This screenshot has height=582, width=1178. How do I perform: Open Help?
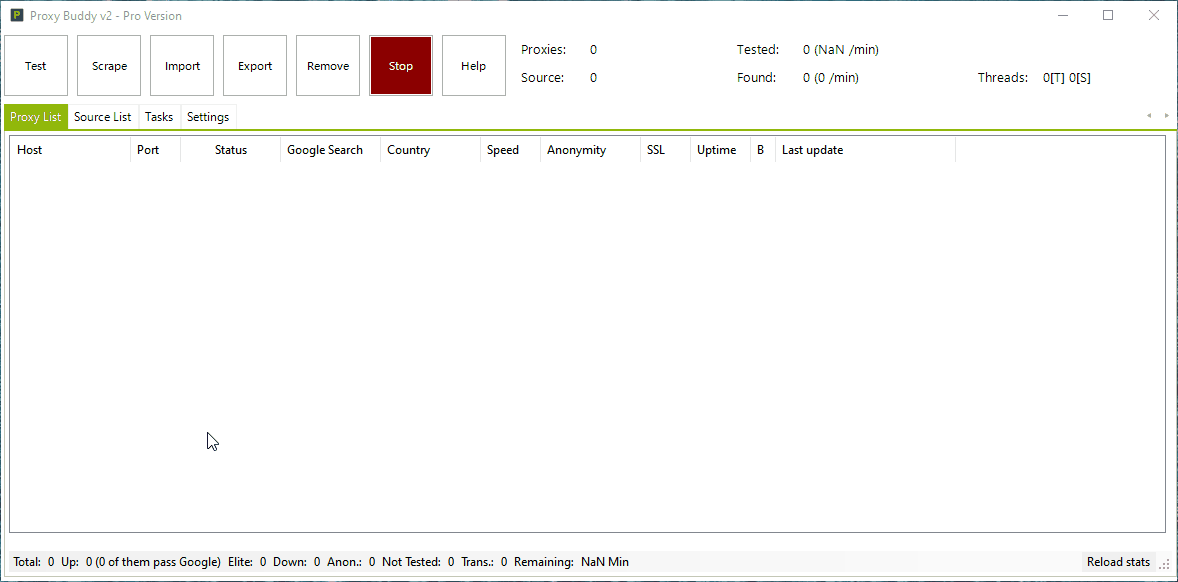pyautogui.click(x=473, y=65)
